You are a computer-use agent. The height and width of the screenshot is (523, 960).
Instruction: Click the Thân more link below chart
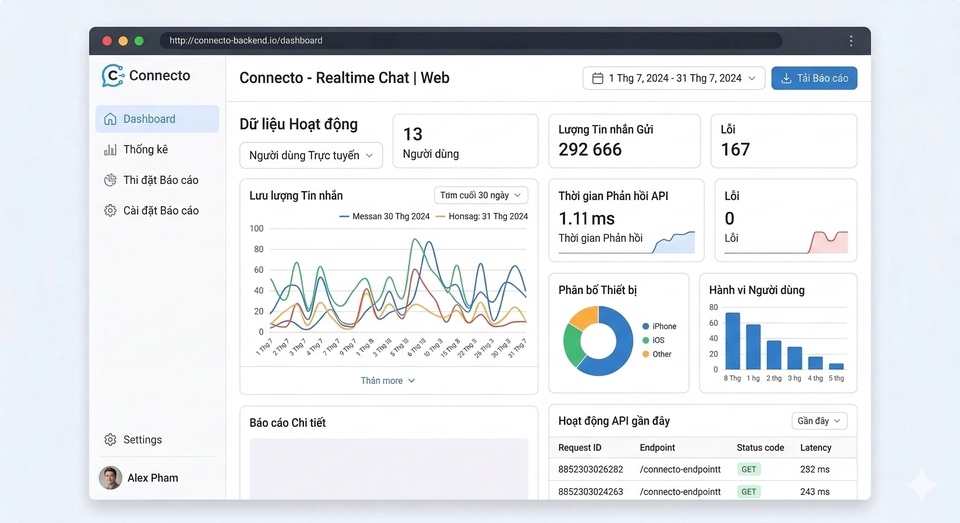click(x=388, y=381)
